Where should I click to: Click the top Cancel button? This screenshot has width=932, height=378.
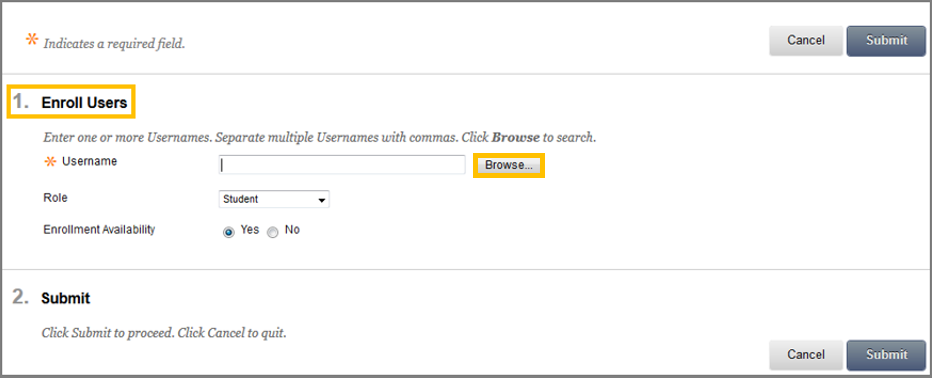tap(806, 40)
